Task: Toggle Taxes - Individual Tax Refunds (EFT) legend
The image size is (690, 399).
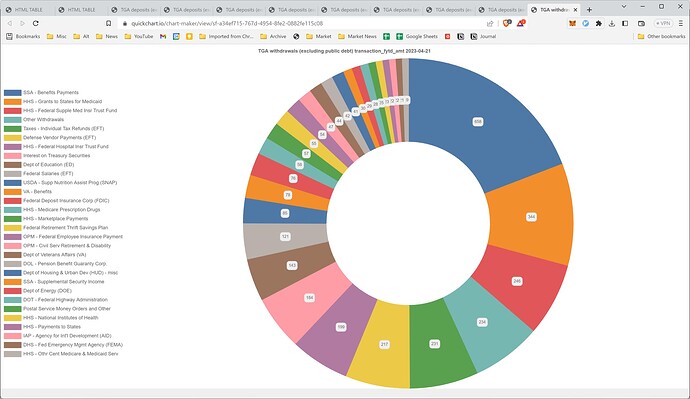Action: click(x=54, y=128)
